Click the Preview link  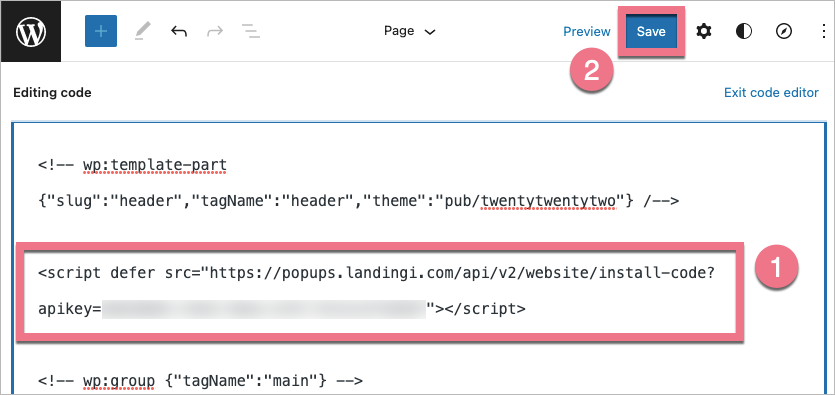[587, 31]
